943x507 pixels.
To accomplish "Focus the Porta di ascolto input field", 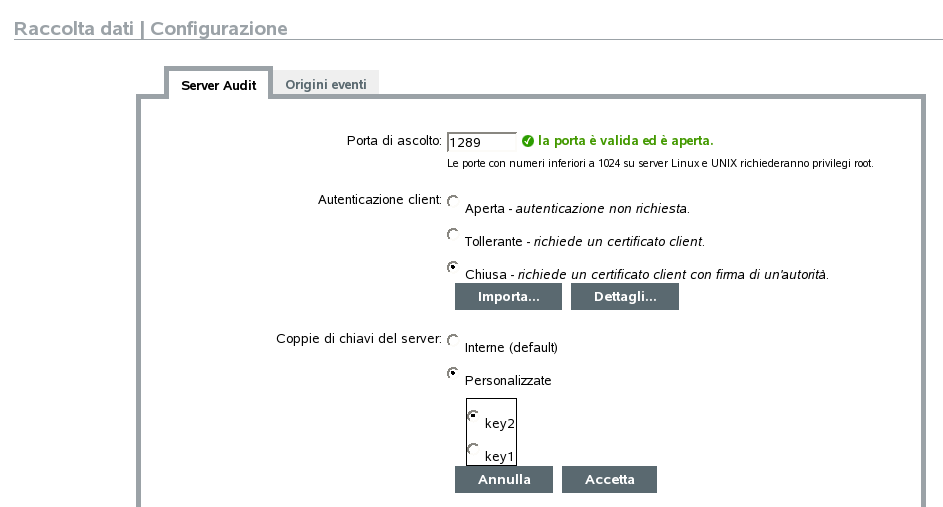I will coord(481,142).
